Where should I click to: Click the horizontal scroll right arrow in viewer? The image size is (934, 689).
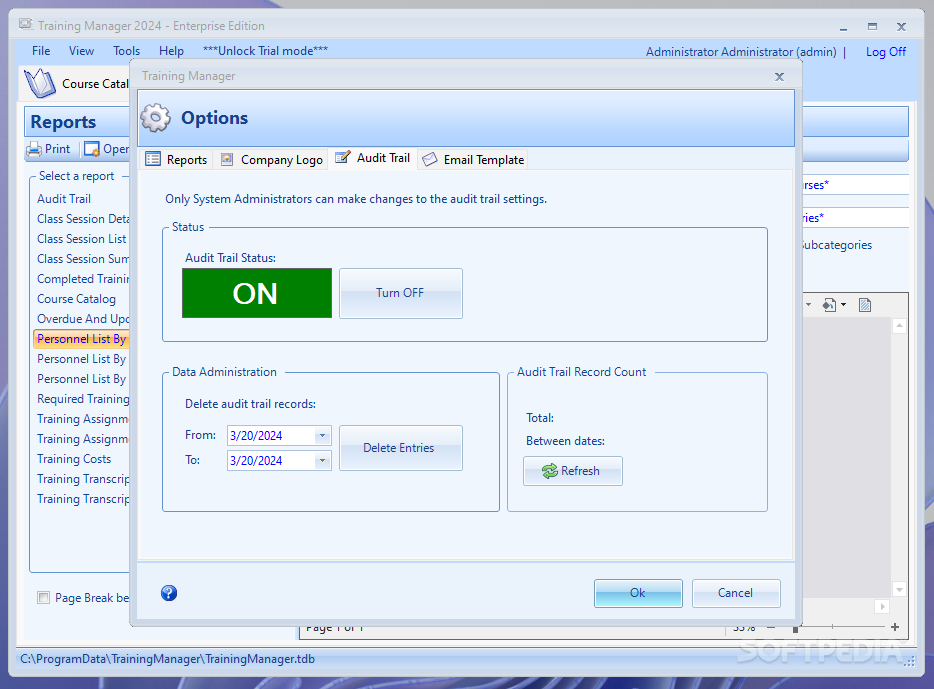point(882,606)
